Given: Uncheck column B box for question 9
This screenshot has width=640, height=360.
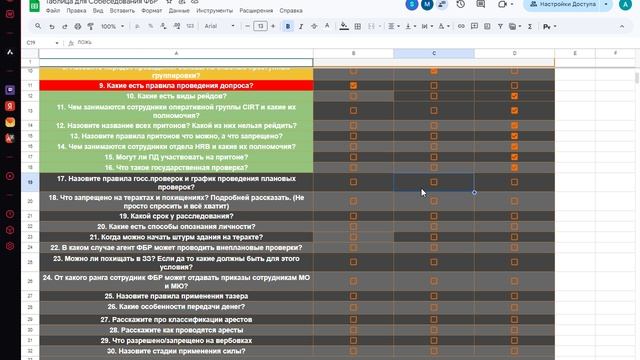Looking at the screenshot, I should [x=353, y=86].
